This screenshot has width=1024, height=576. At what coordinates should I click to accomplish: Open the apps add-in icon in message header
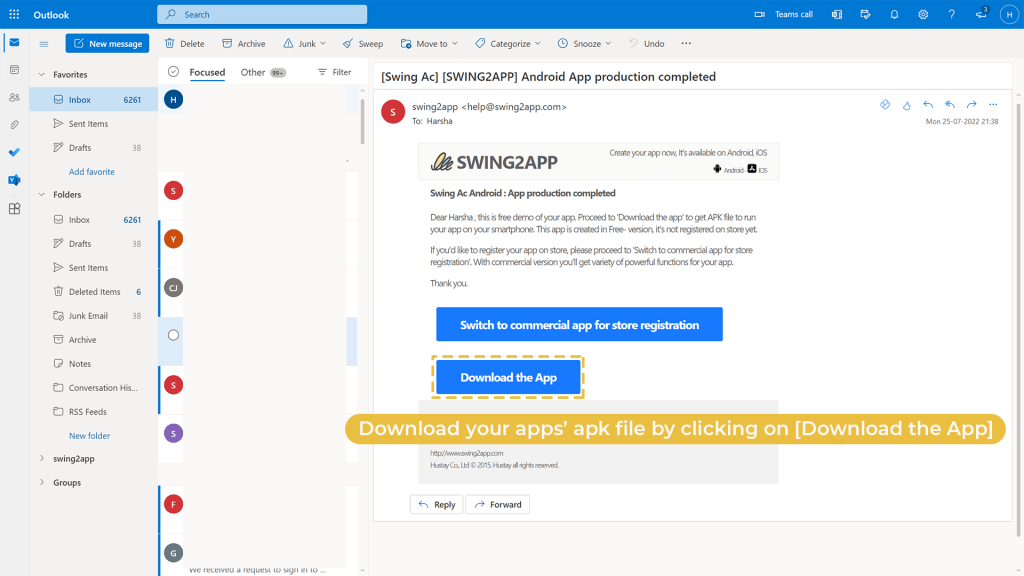(x=885, y=104)
